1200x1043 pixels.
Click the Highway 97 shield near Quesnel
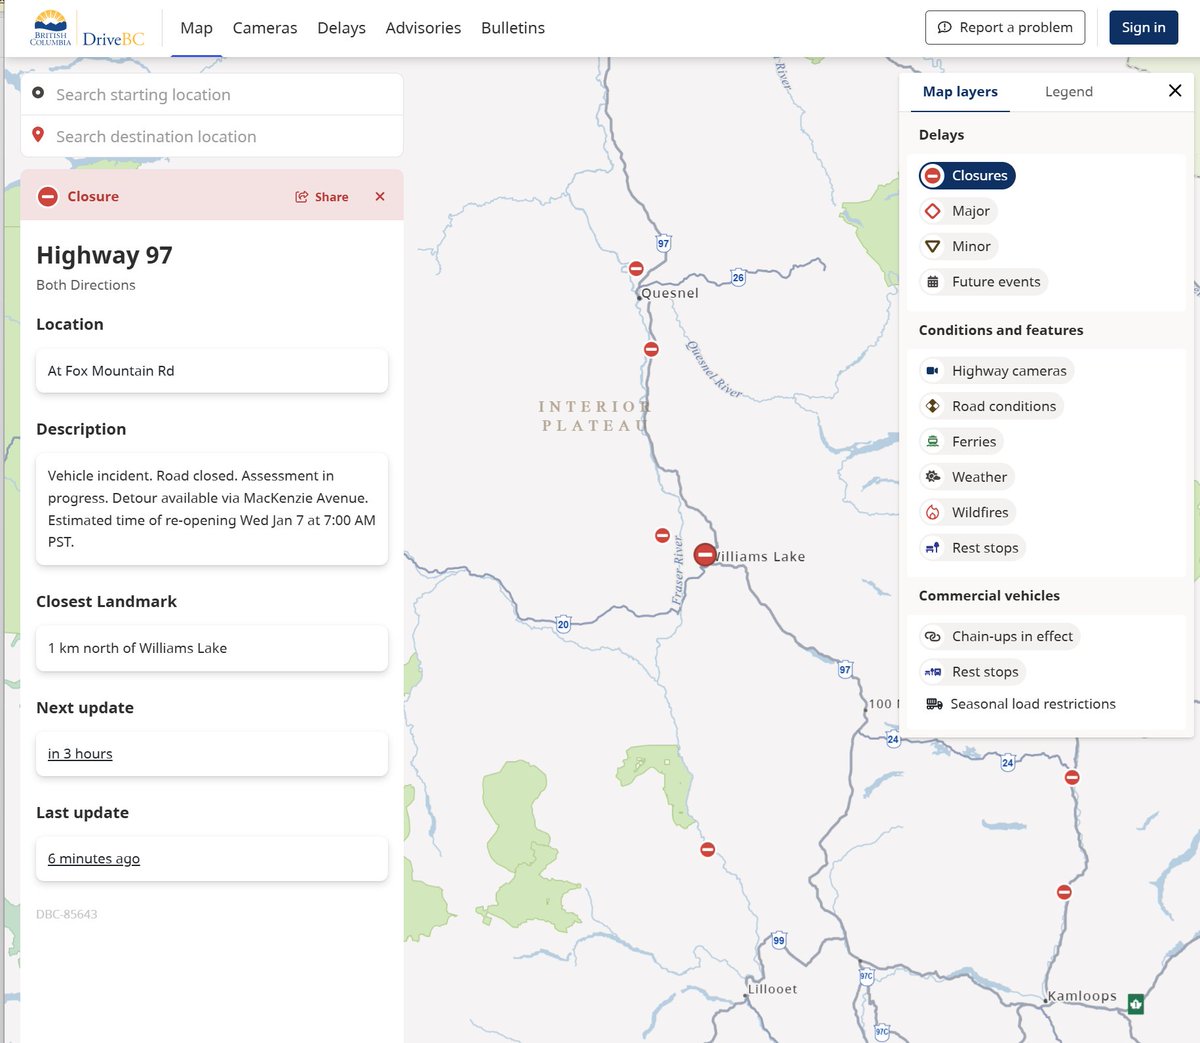663,243
